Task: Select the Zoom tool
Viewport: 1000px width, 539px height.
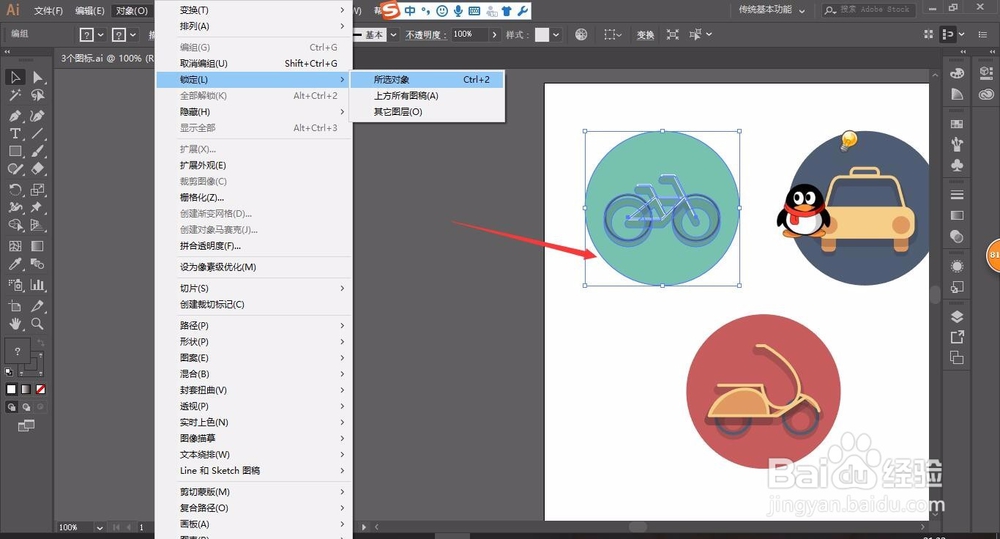Action: click(x=38, y=323)
